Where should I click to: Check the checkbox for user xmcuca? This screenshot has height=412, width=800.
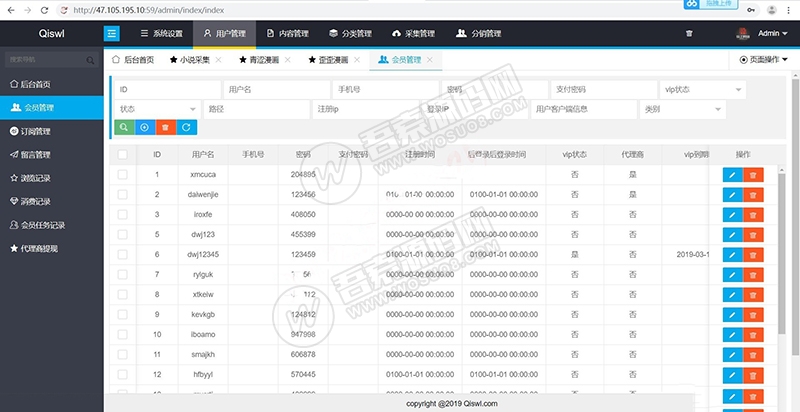[122, 175]
